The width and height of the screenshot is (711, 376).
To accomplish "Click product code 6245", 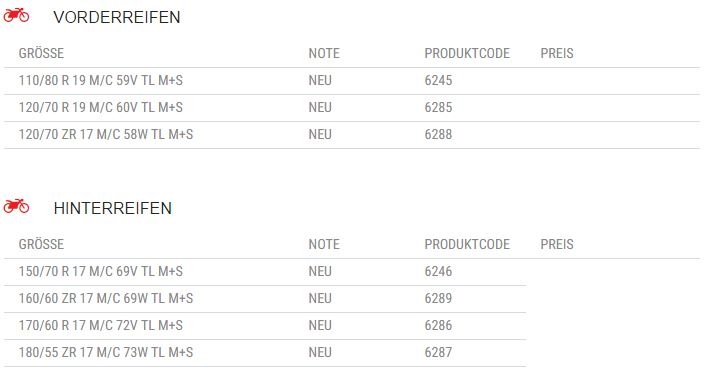I will 438,80.
